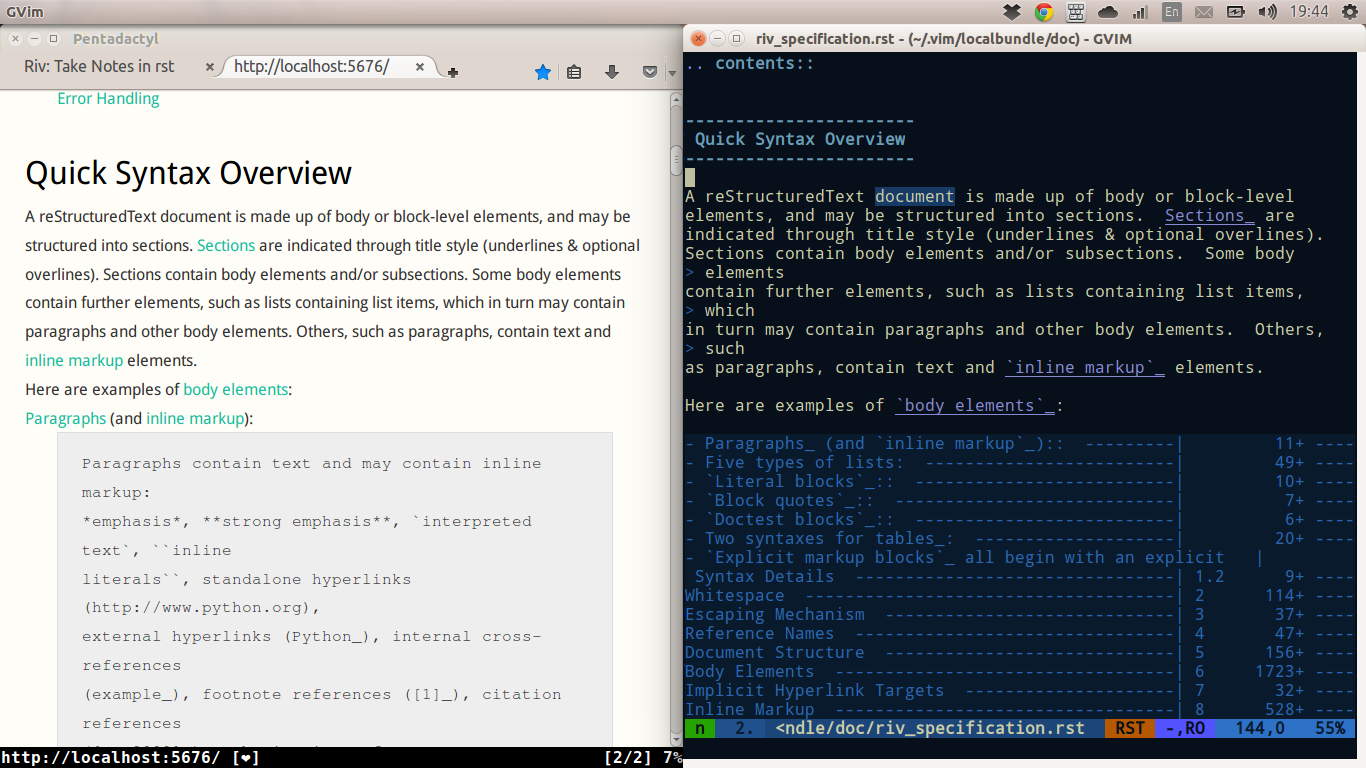Open the 'inline markup' link ending the first paragraph
The image size is (1366, 768).
(x=74, y=360)
